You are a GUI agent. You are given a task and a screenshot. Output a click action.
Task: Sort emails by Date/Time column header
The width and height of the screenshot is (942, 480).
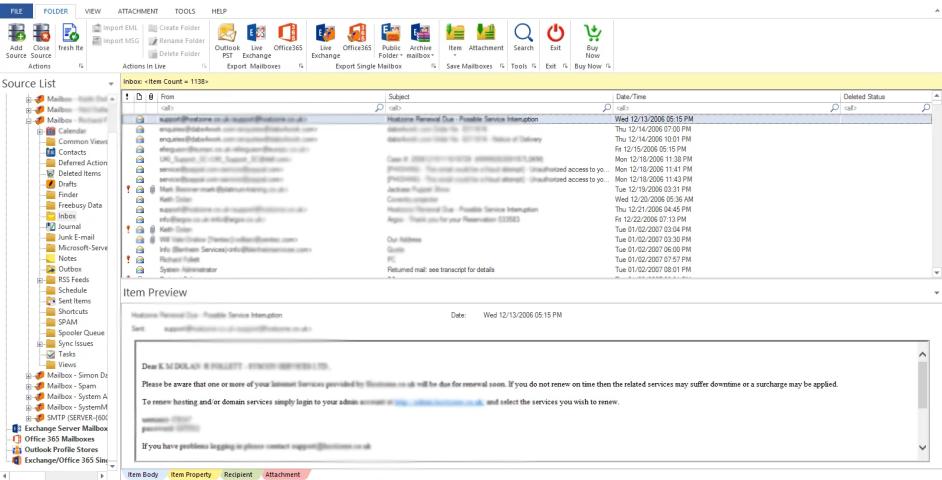point(720,95)
